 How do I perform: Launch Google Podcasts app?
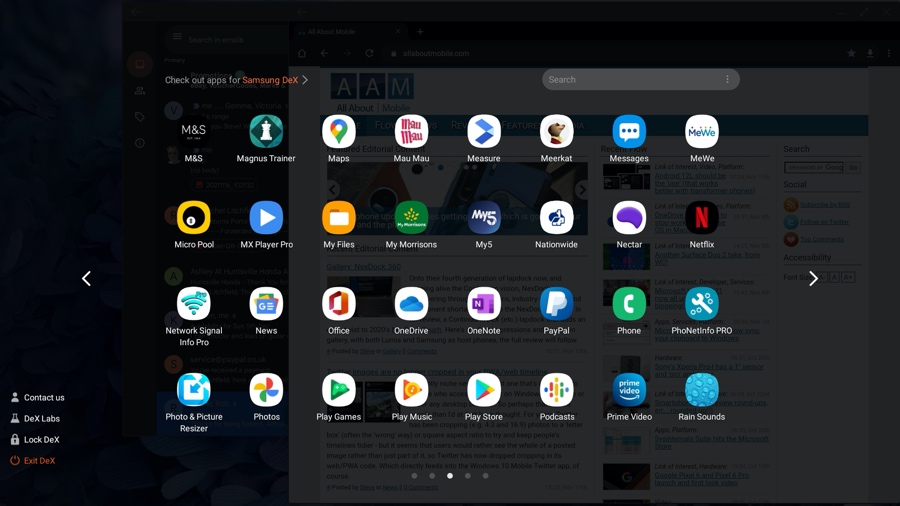point(556,390)
